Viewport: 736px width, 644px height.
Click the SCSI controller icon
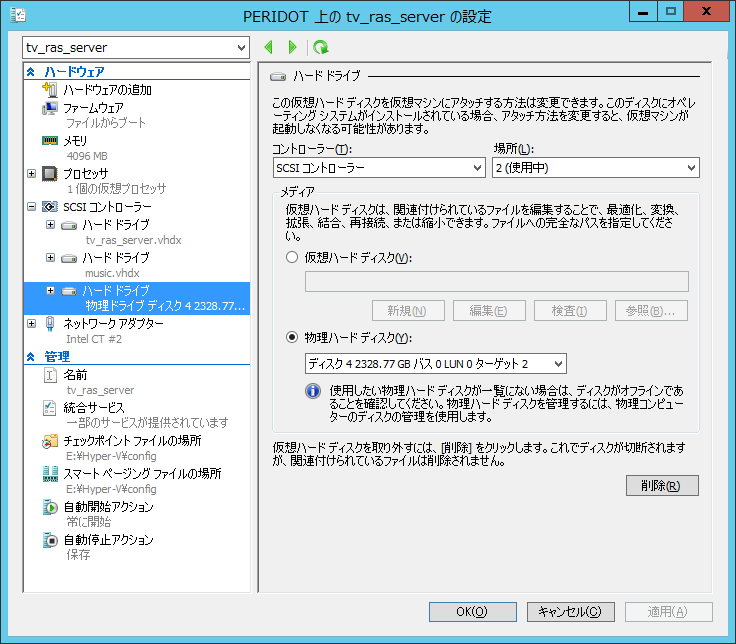click(x=50, y=207)
